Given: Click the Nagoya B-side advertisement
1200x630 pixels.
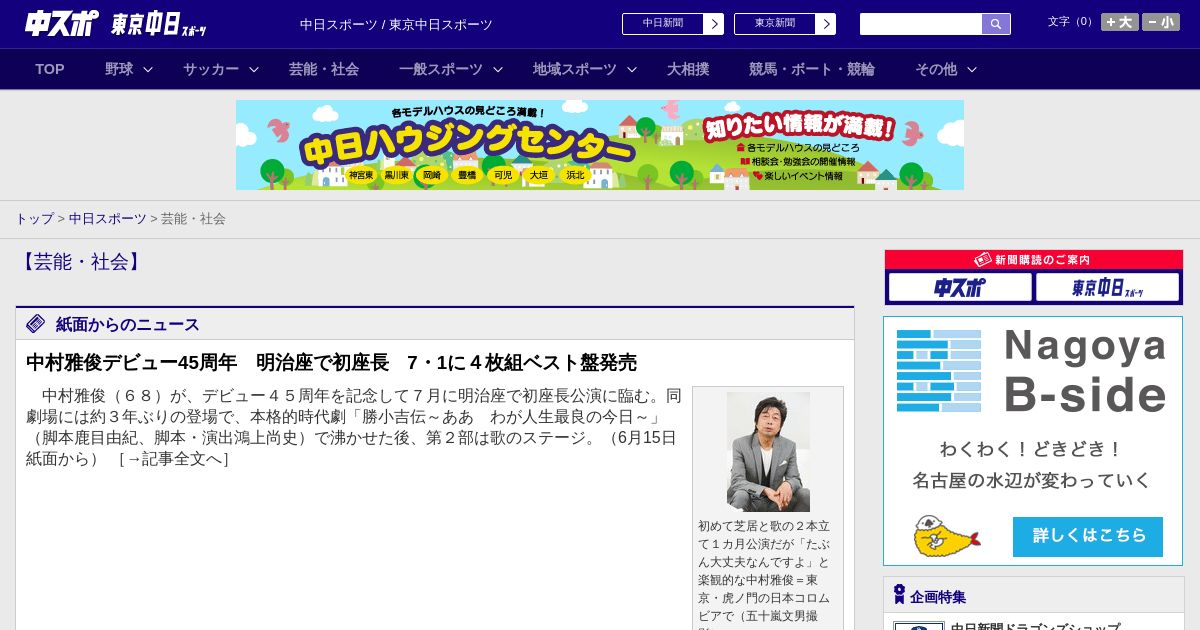Looking at the screenshot, I should [1033, 441].
